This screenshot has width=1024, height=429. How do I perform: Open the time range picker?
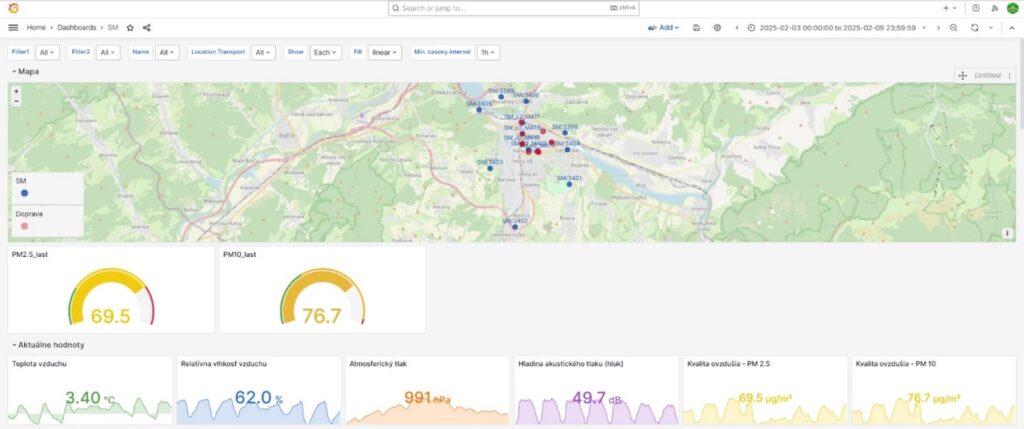tap(838, 27)
